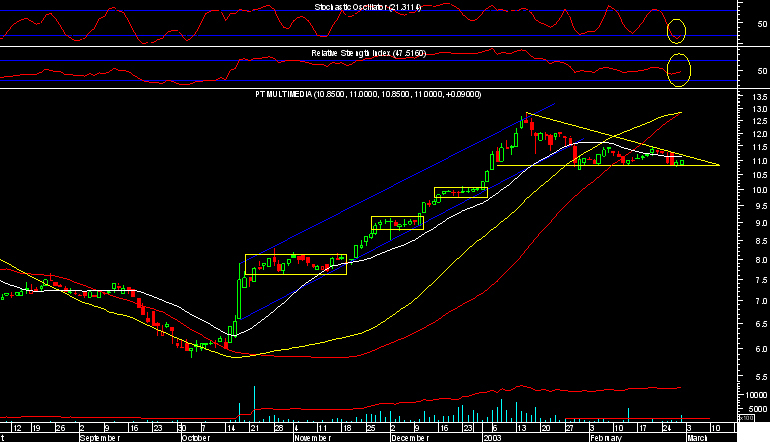Click the 5.5 price axis label
The height and width of the screenshot is (442, 770).
(762, 377)
